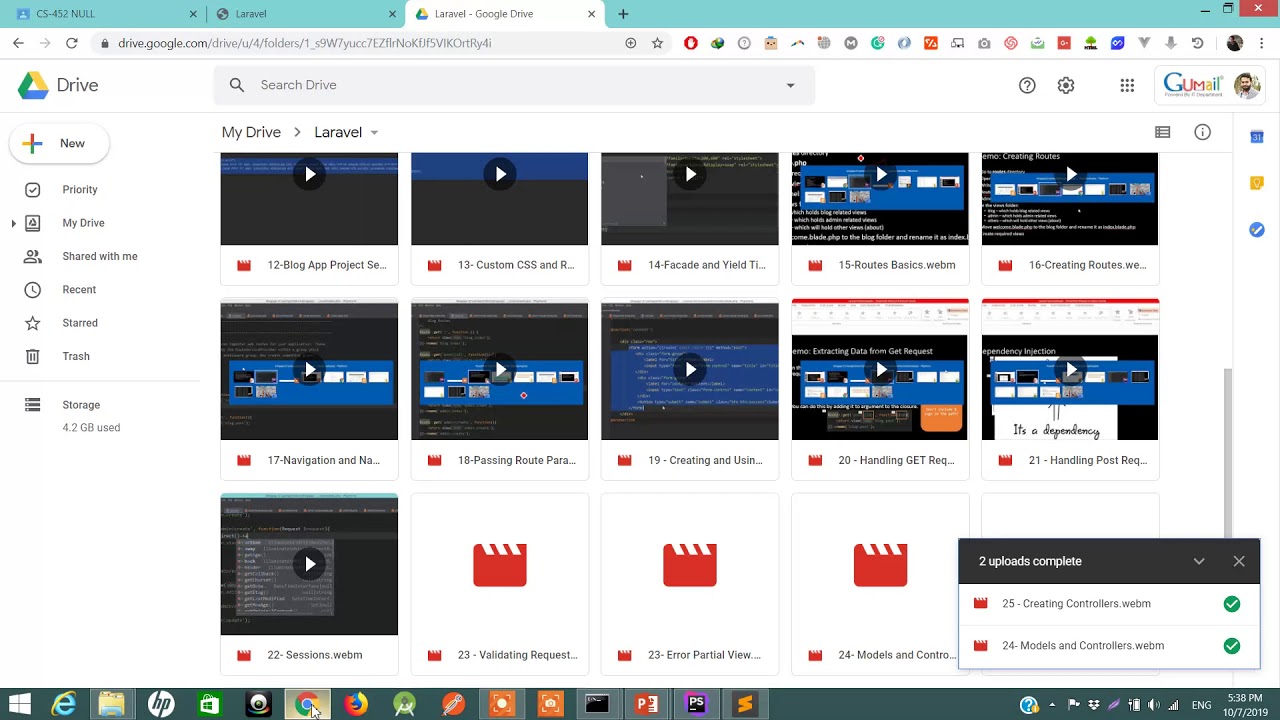This screenshot has height=720, width=1280.
Task: Open 25 - Creating Controllers.webm upload item
Action: click(x=1109, y=604)
